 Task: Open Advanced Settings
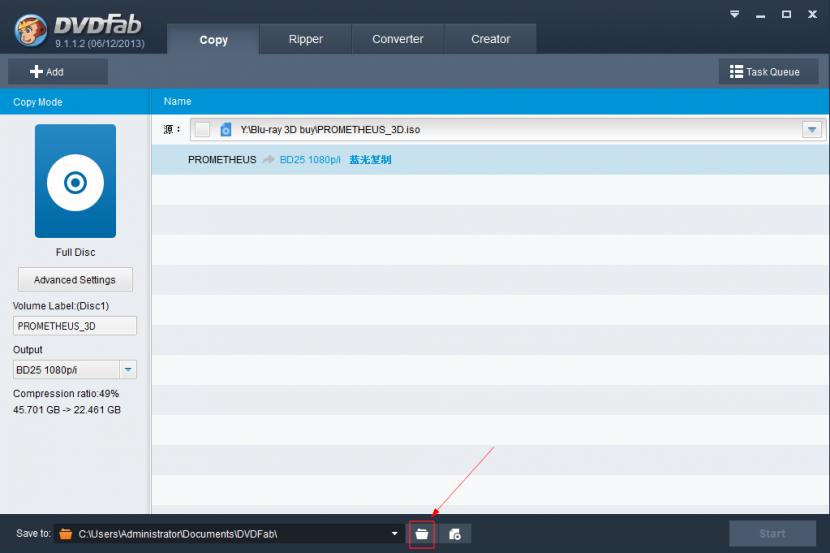click(x=75, y=280)
